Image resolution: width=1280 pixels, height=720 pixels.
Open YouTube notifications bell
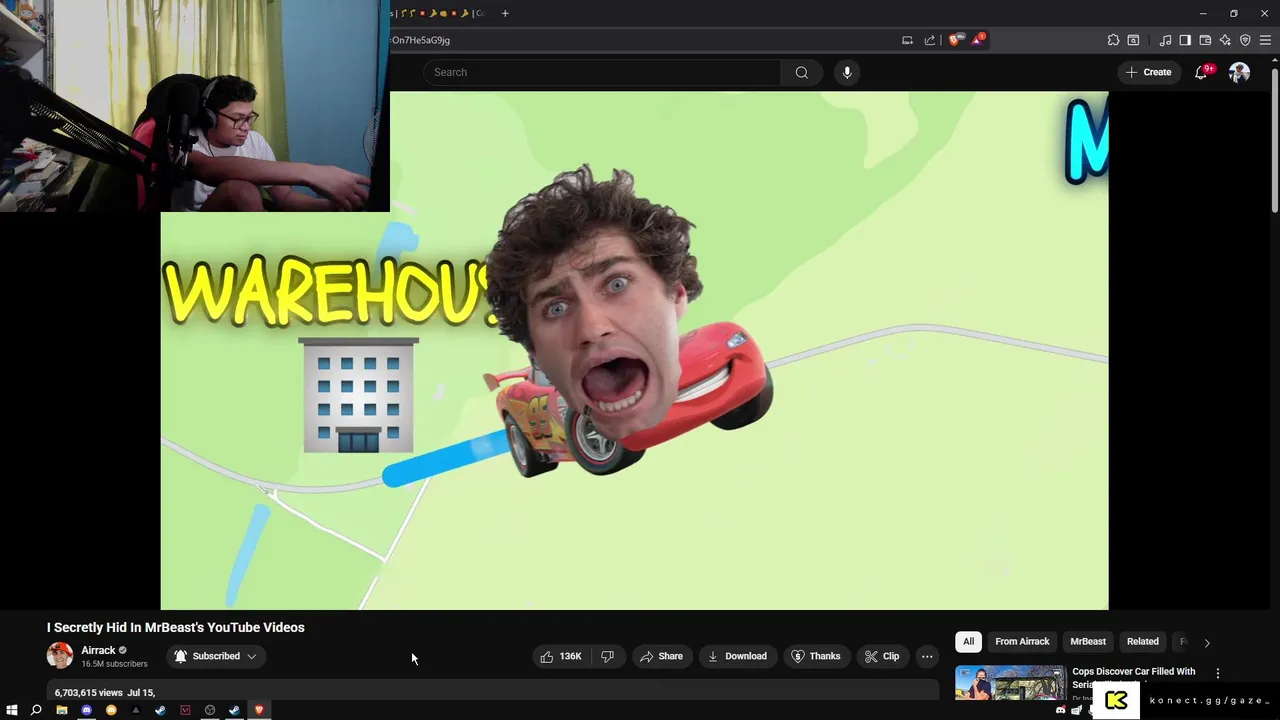pos(1202,72)
